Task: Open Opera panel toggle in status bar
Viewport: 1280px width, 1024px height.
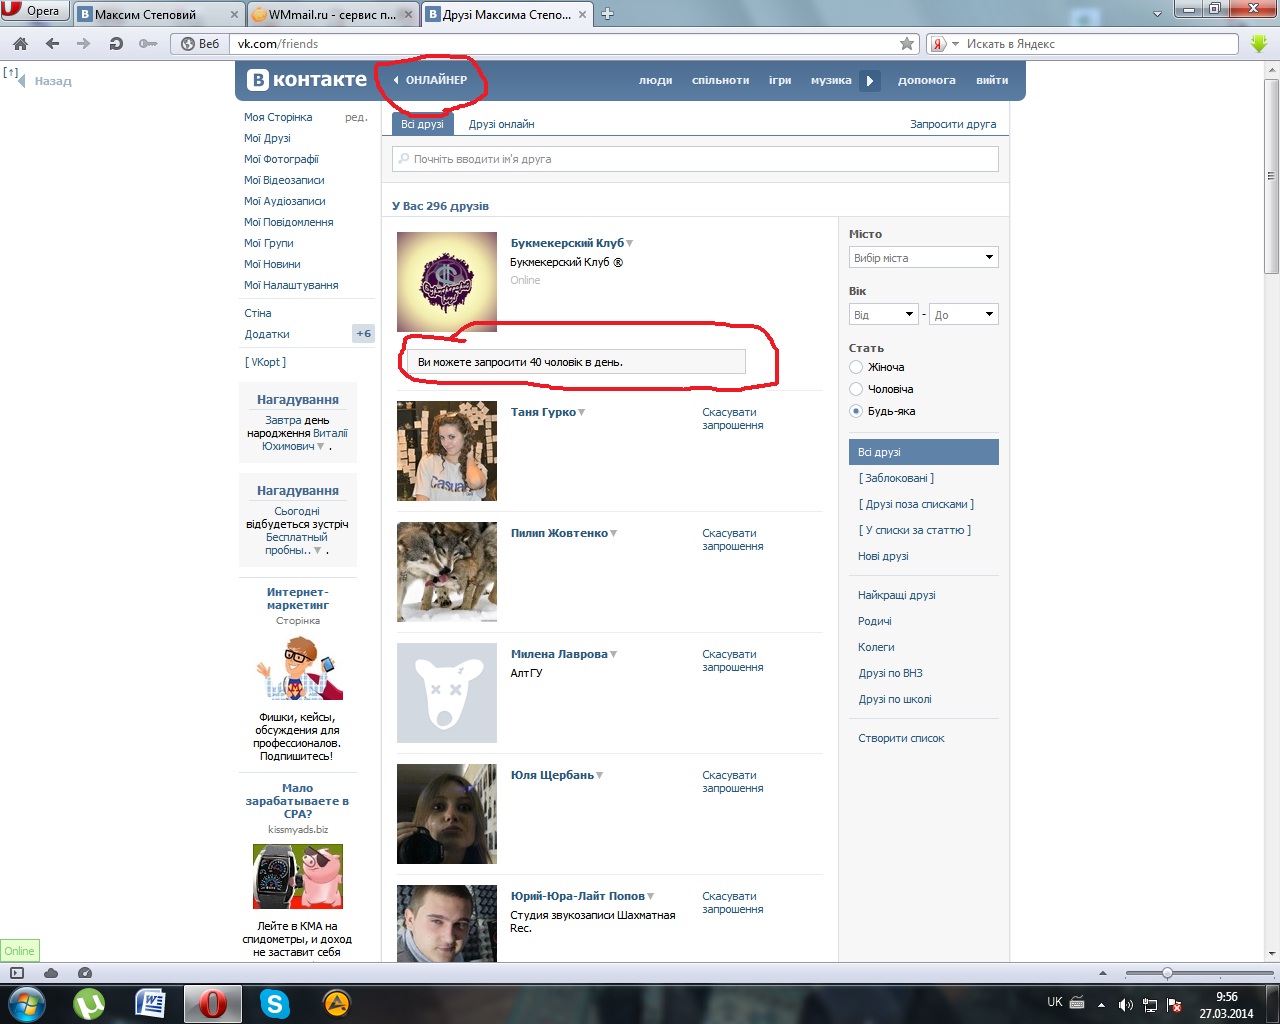Action: pyautogui.click(x=17, y=973)
